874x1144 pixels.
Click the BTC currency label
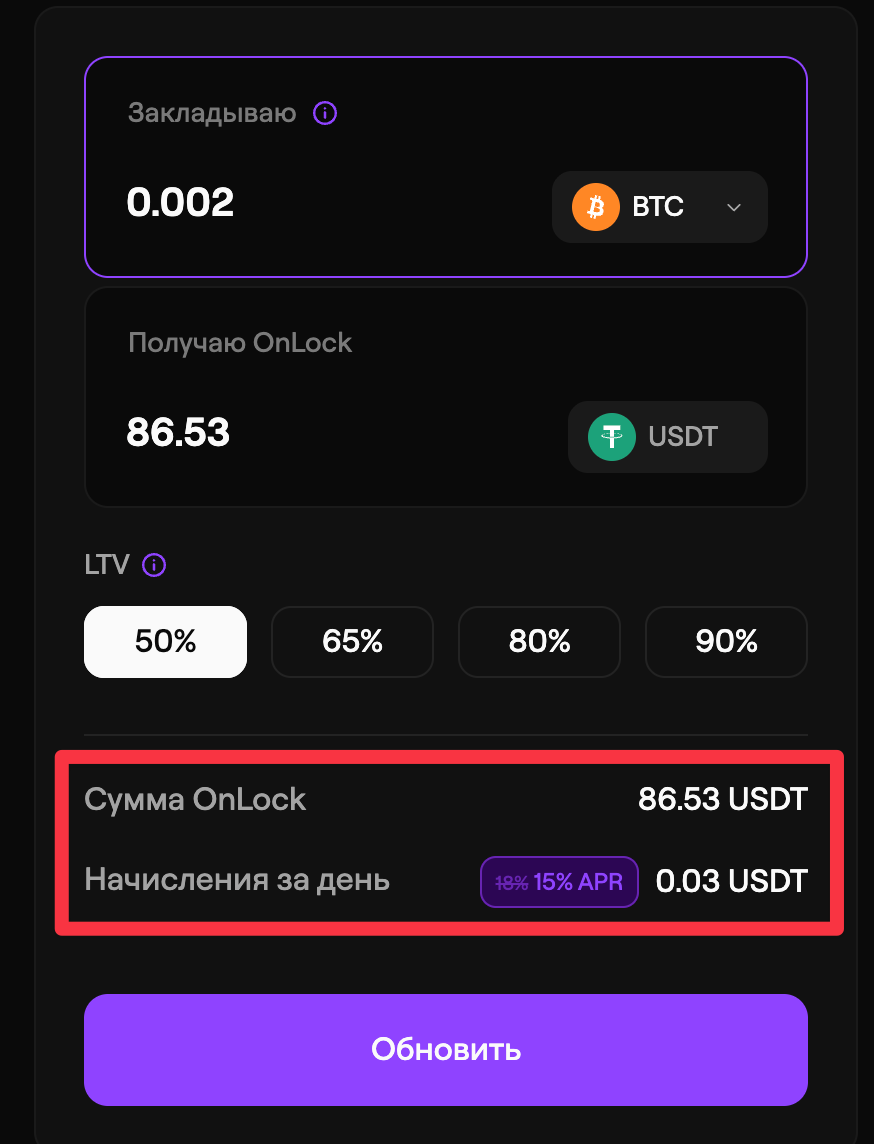pyautogui.click(x=658, y=207)
